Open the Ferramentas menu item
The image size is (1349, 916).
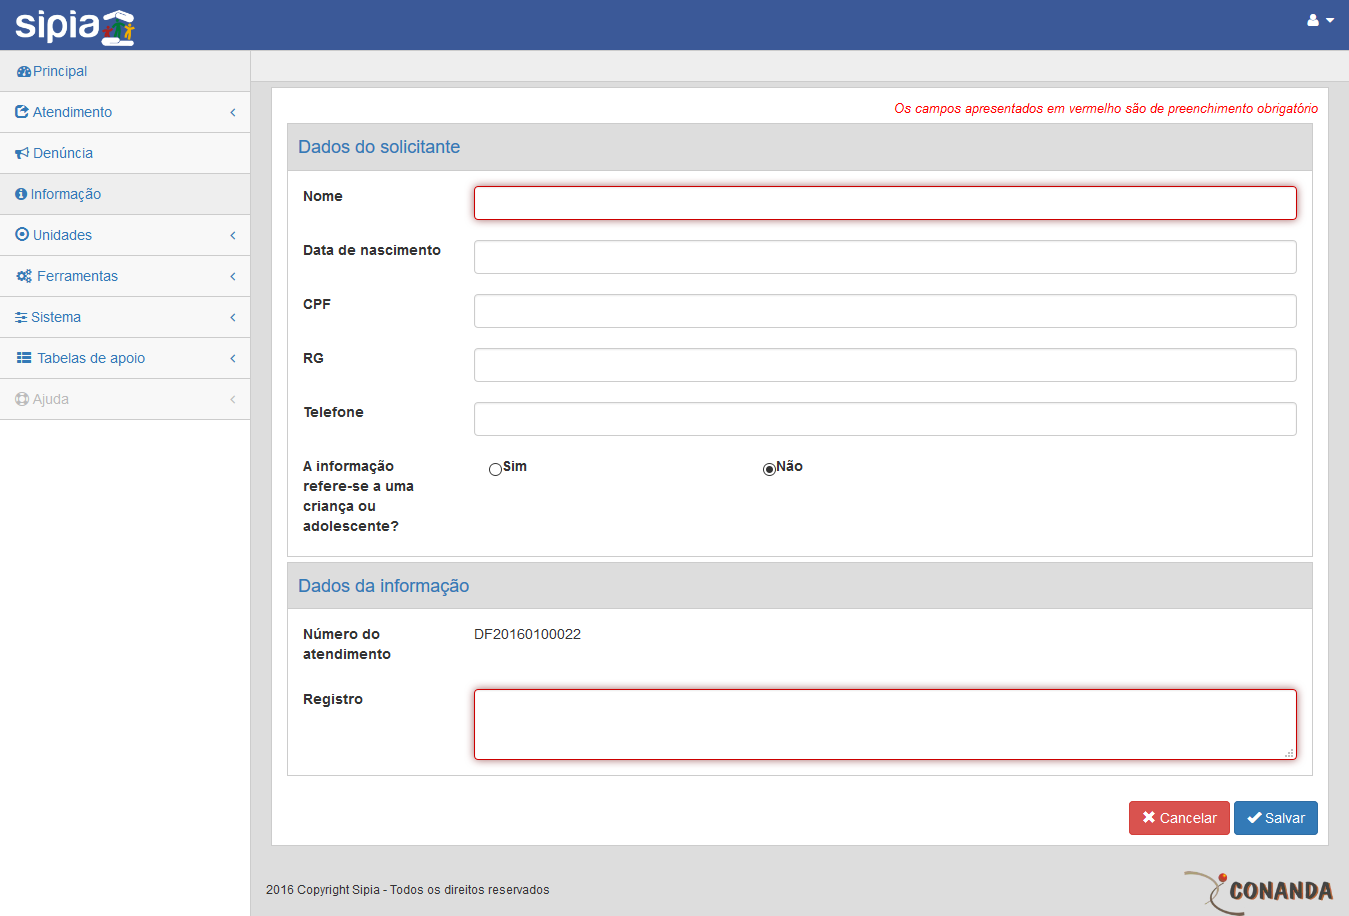[x=125, y=276]
